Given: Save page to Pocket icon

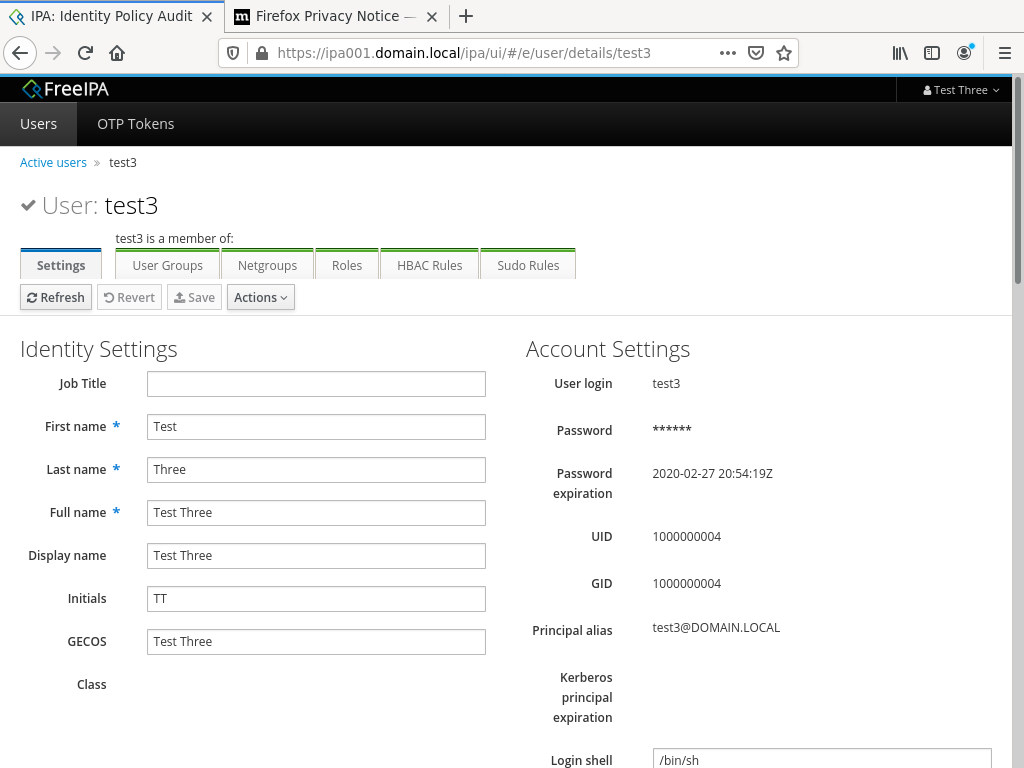Looking at the screenshot, I should [756, 53].
